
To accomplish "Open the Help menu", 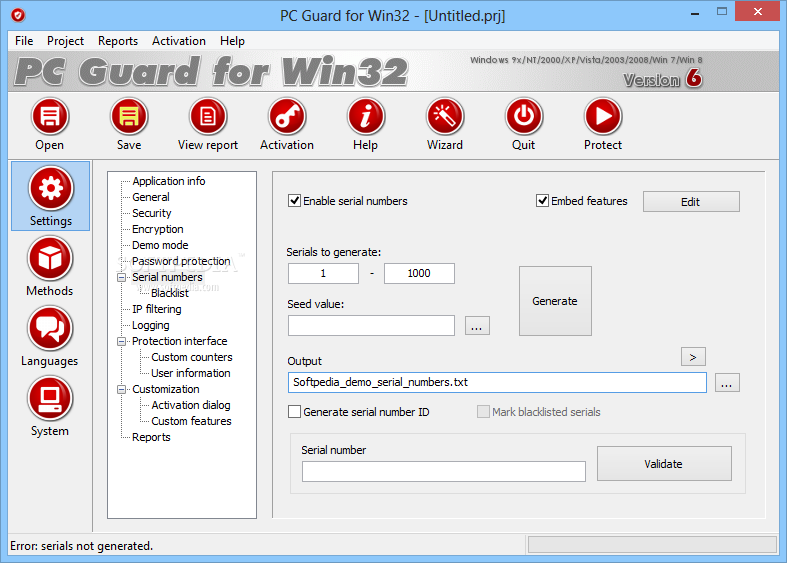I will (232, 41).
